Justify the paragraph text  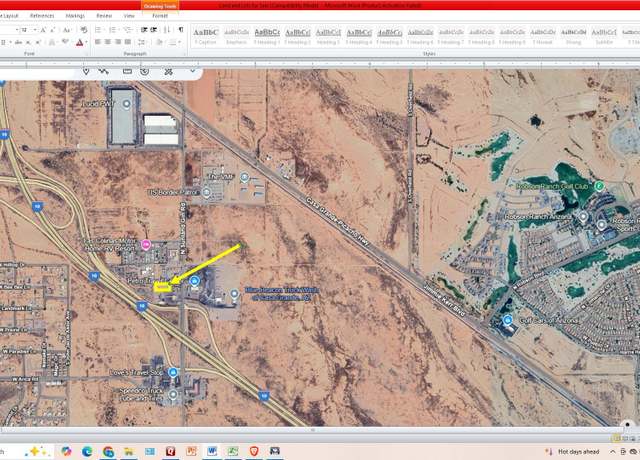click(128, 42)
